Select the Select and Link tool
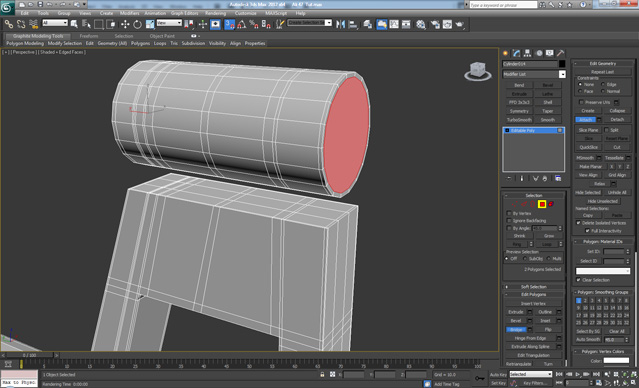The image size is (639, 388). (9, 24)
